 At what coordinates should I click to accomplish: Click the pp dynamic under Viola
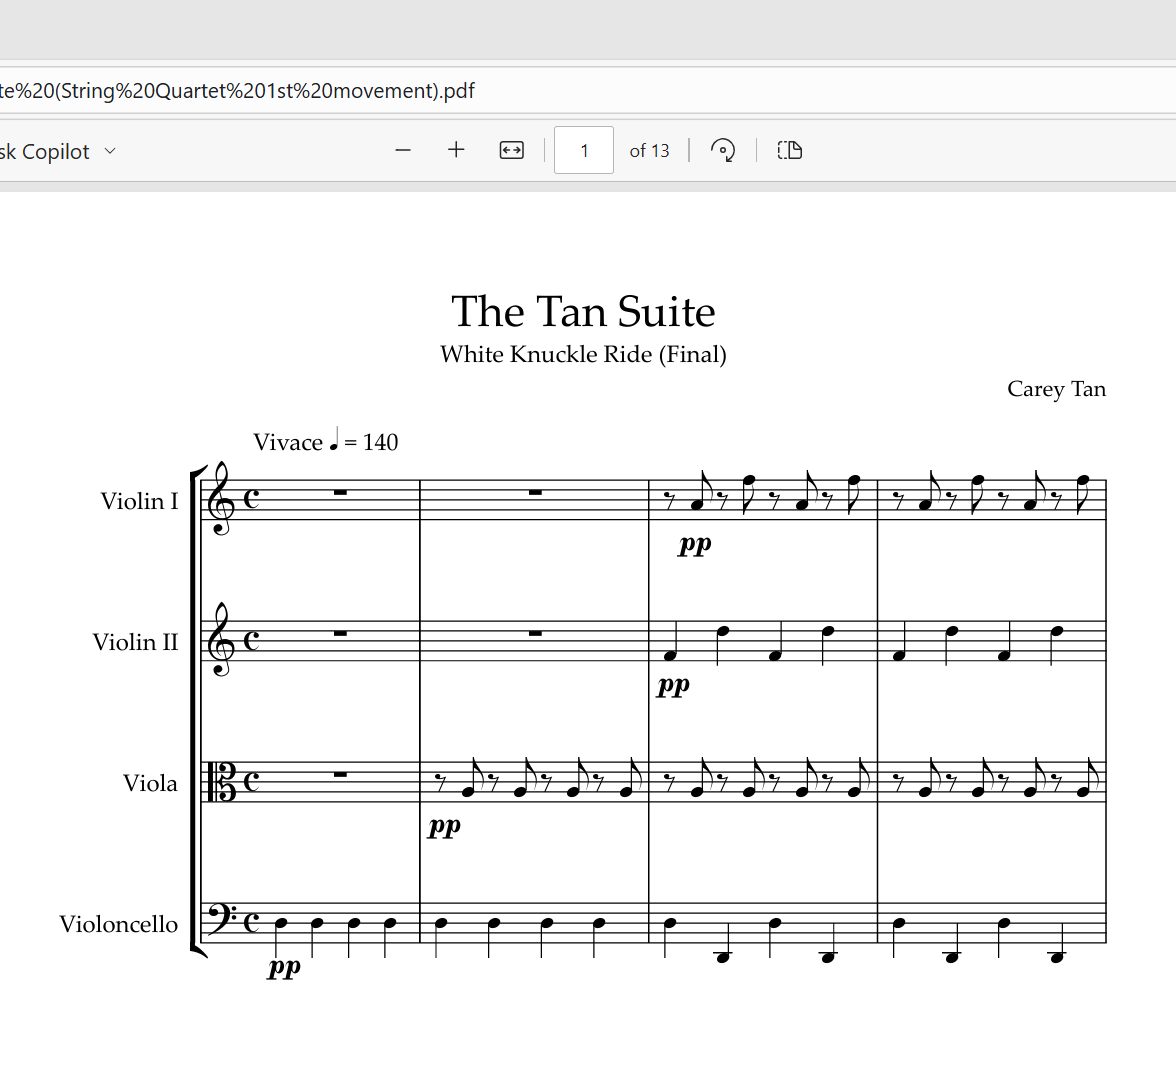[x=444, y=826]
